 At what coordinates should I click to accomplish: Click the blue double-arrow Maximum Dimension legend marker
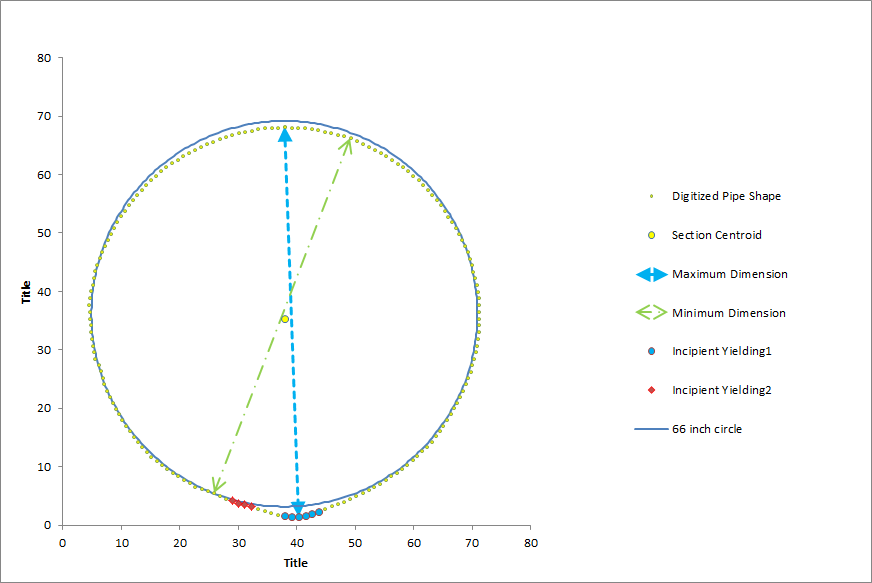click(x=652, y=274)
